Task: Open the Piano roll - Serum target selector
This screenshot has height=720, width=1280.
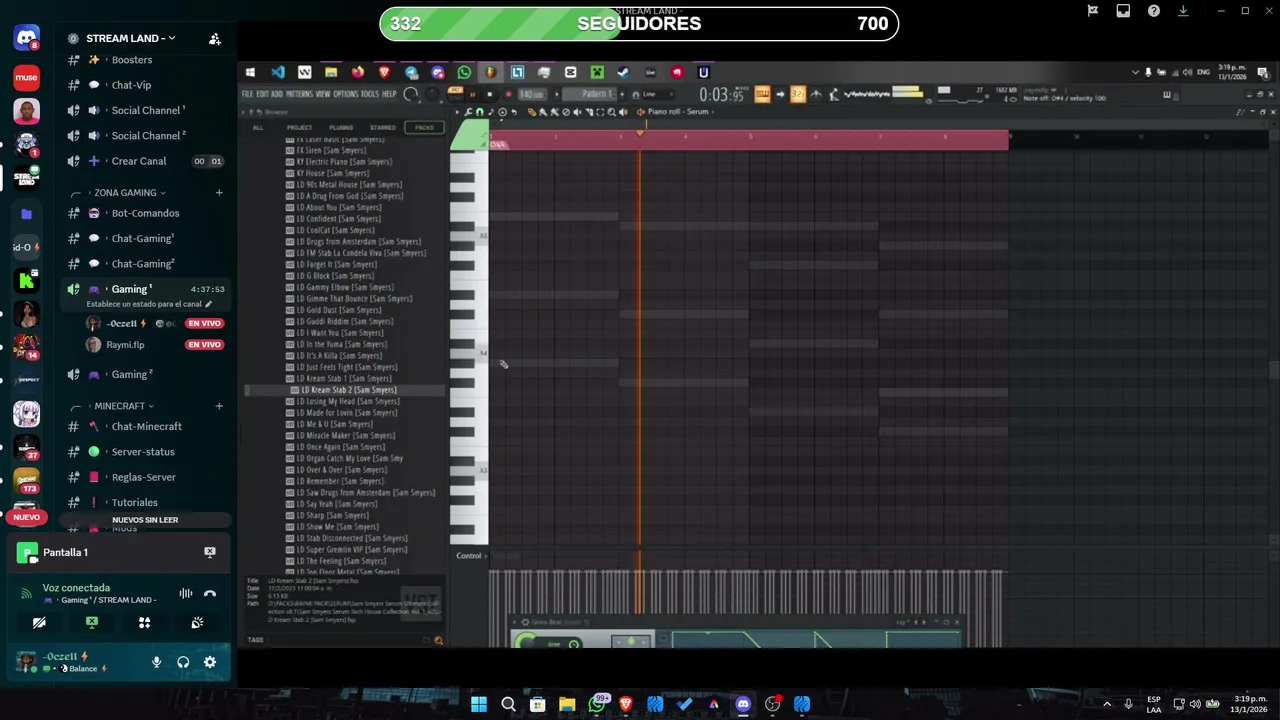Action: [x=678, y=112]
